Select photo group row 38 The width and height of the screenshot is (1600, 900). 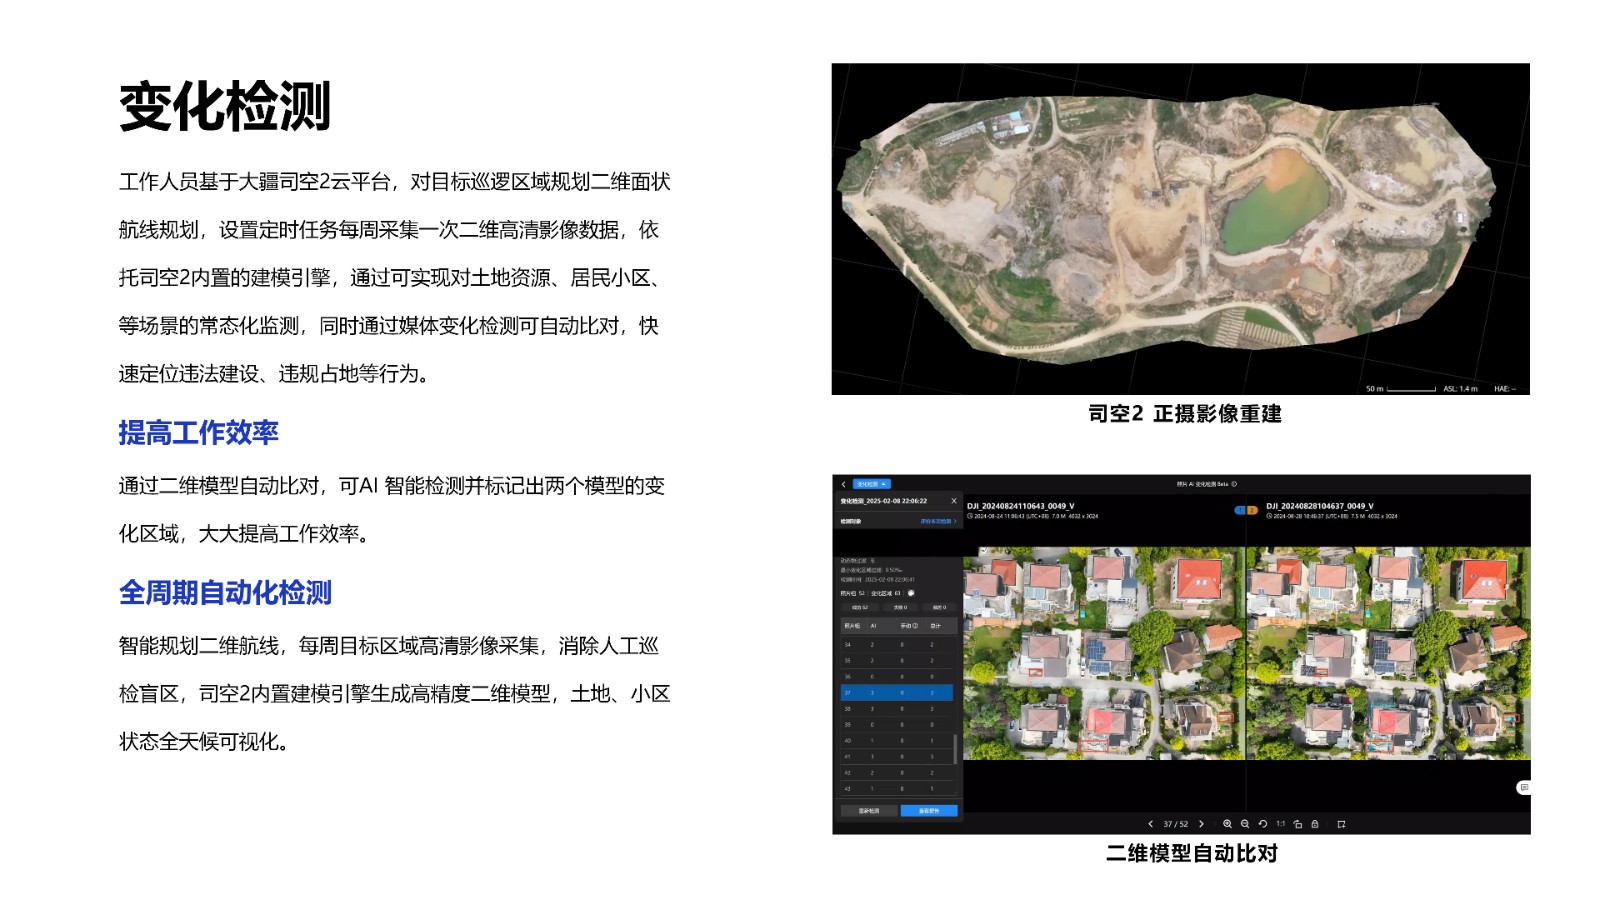[897, 708]
